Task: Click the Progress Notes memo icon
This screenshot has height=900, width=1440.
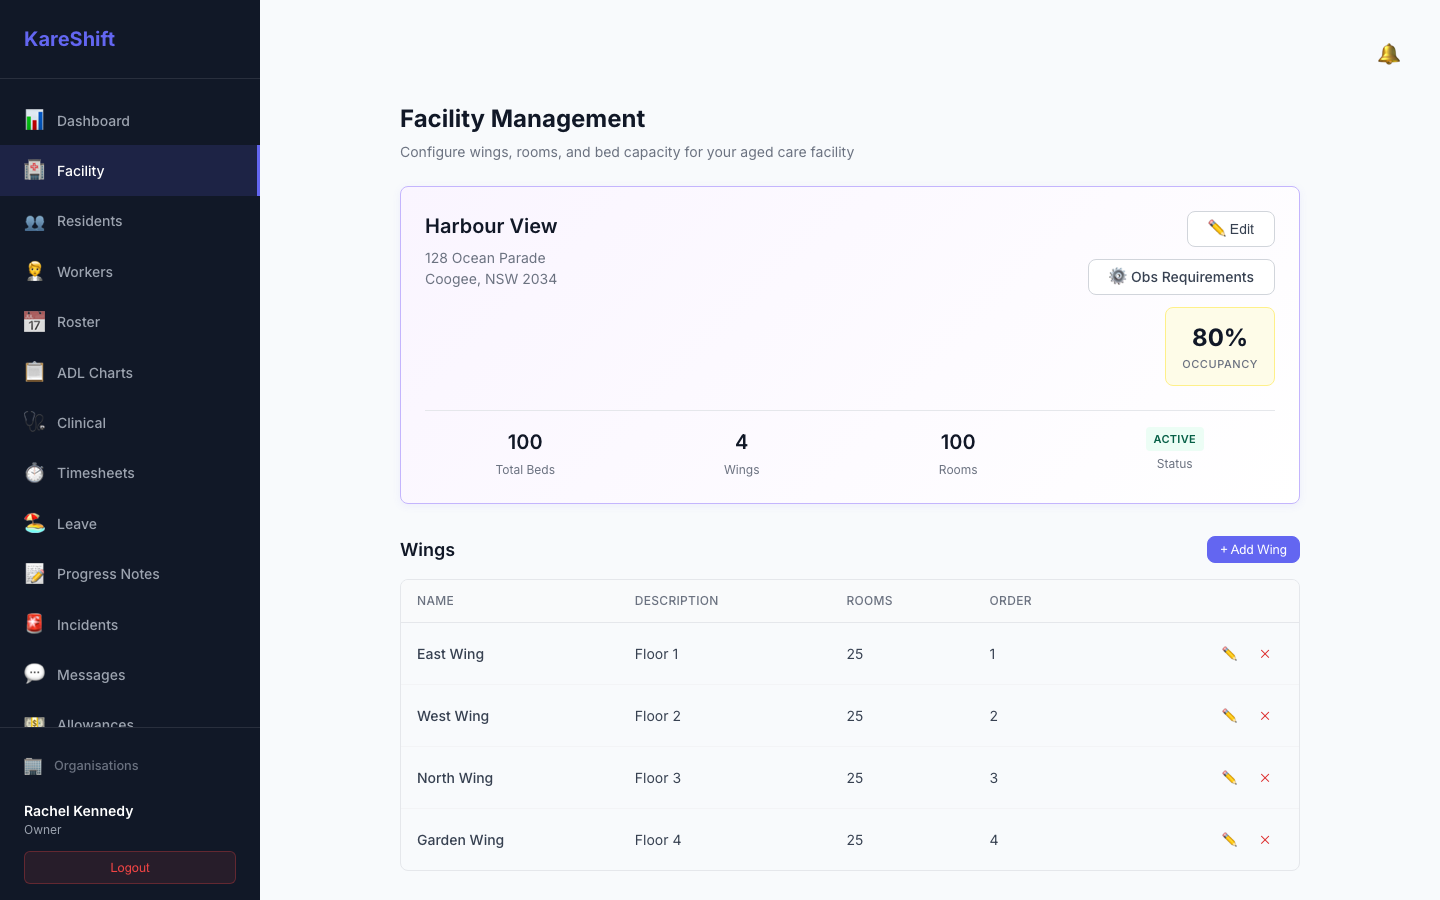Action: point(34,574)
